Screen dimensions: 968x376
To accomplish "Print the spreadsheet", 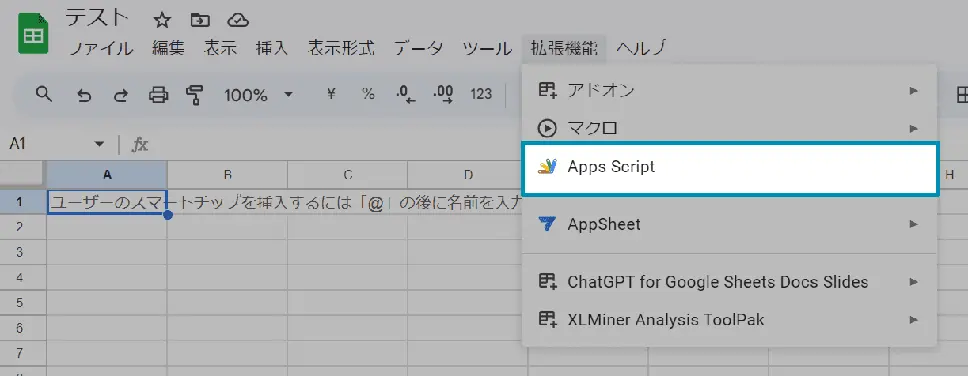I will (159, 95).
